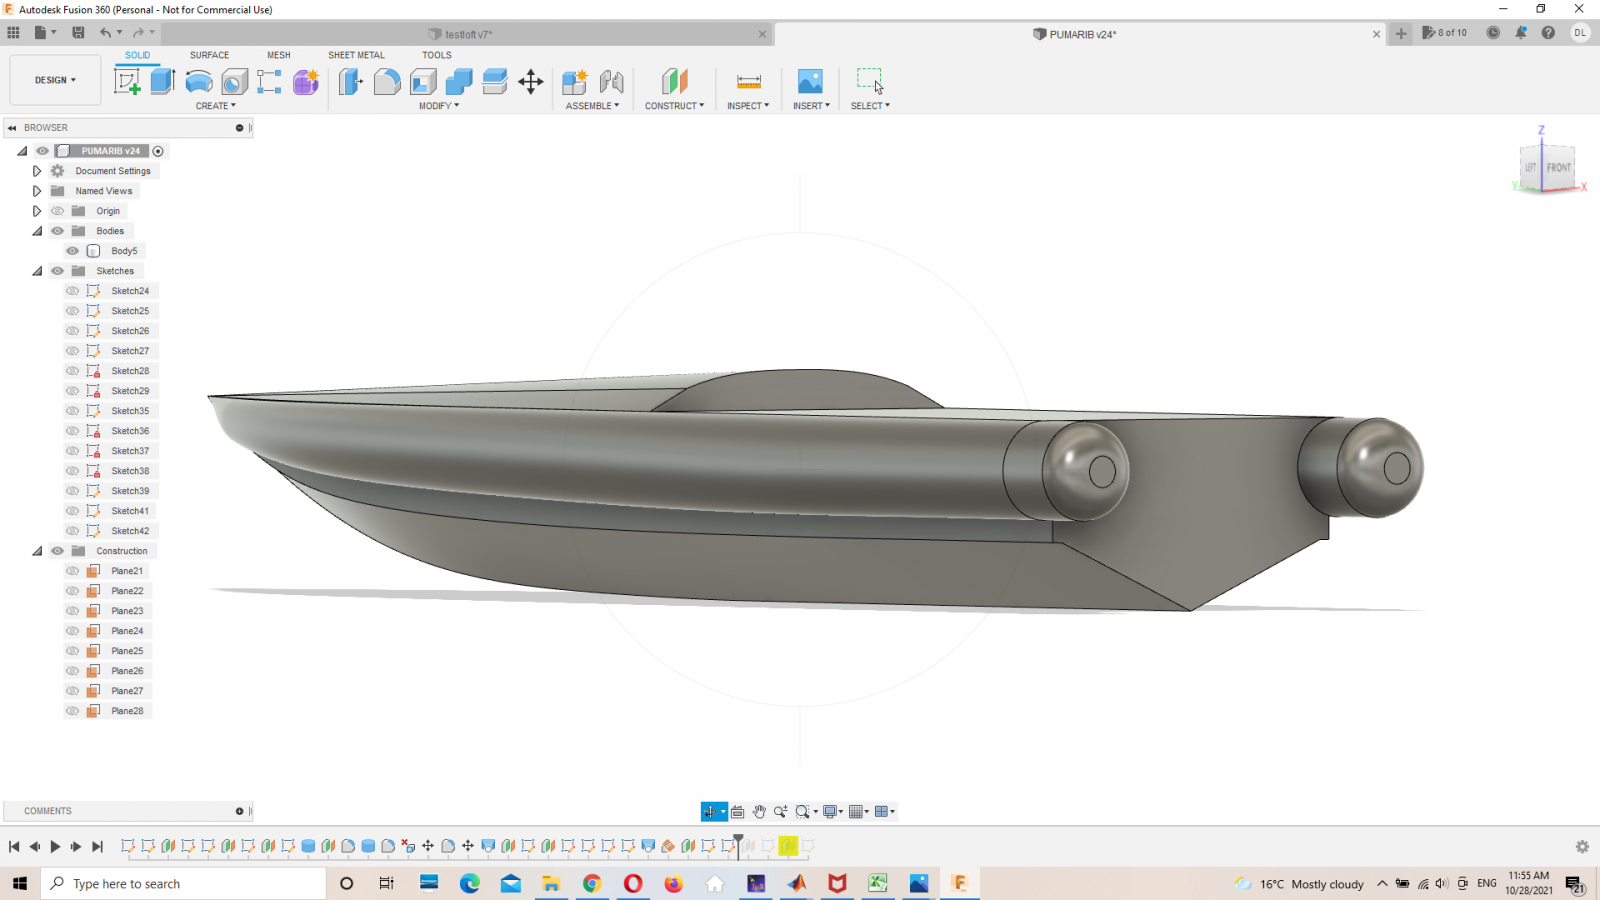Click the Save icon
The height and width of the screenshot is (900, 1600).
[78, 33]
